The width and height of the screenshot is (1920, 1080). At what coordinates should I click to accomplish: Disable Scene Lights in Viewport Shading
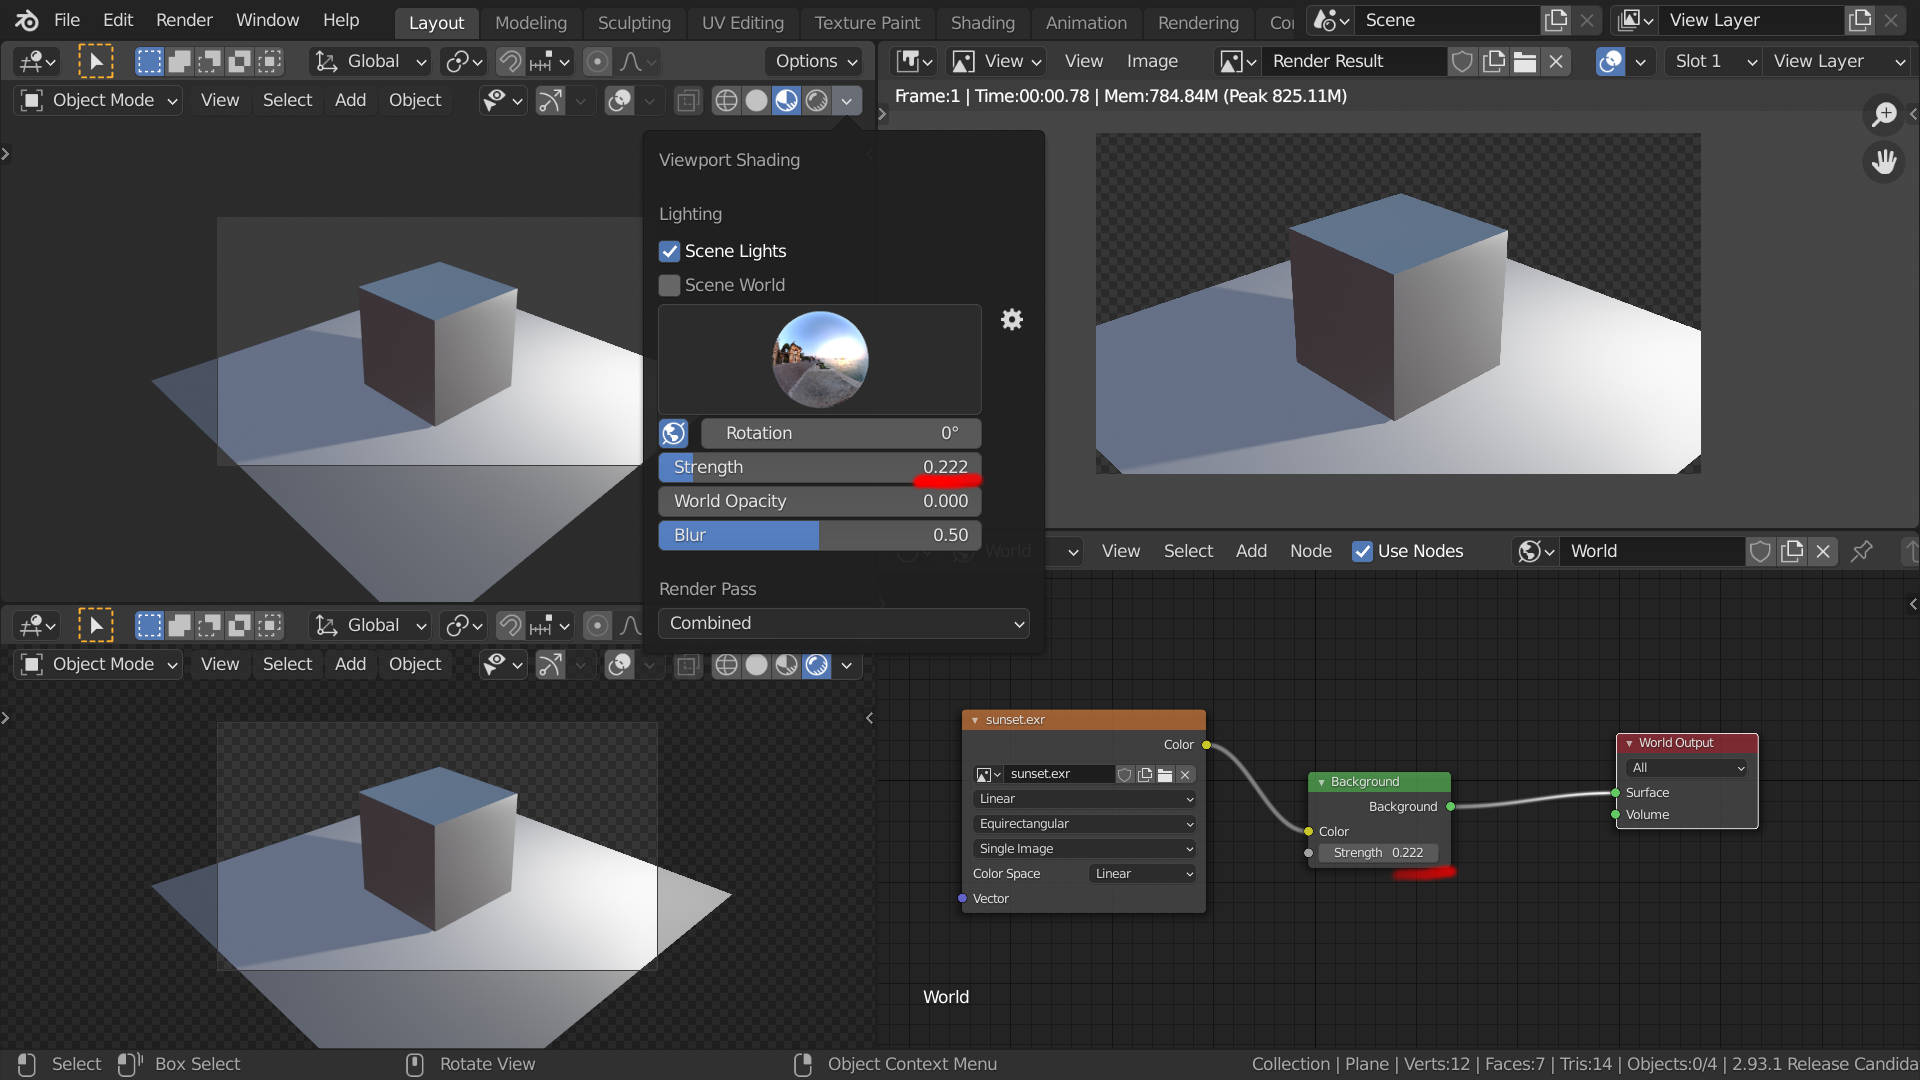click(x=669, y=251)
